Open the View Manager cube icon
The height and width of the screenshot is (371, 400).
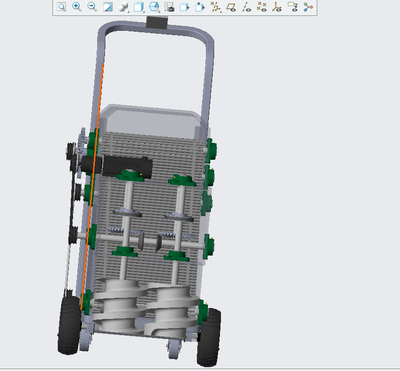154,7
